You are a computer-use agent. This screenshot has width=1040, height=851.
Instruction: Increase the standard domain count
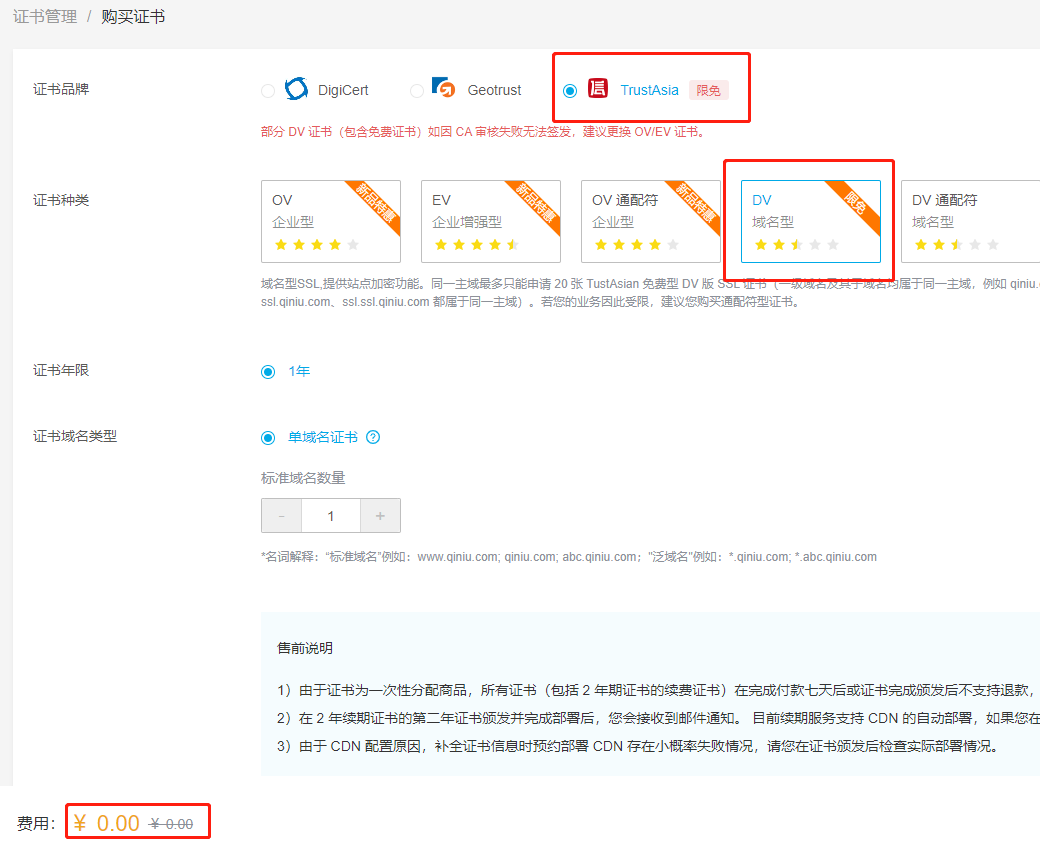(x=380, y=515)
